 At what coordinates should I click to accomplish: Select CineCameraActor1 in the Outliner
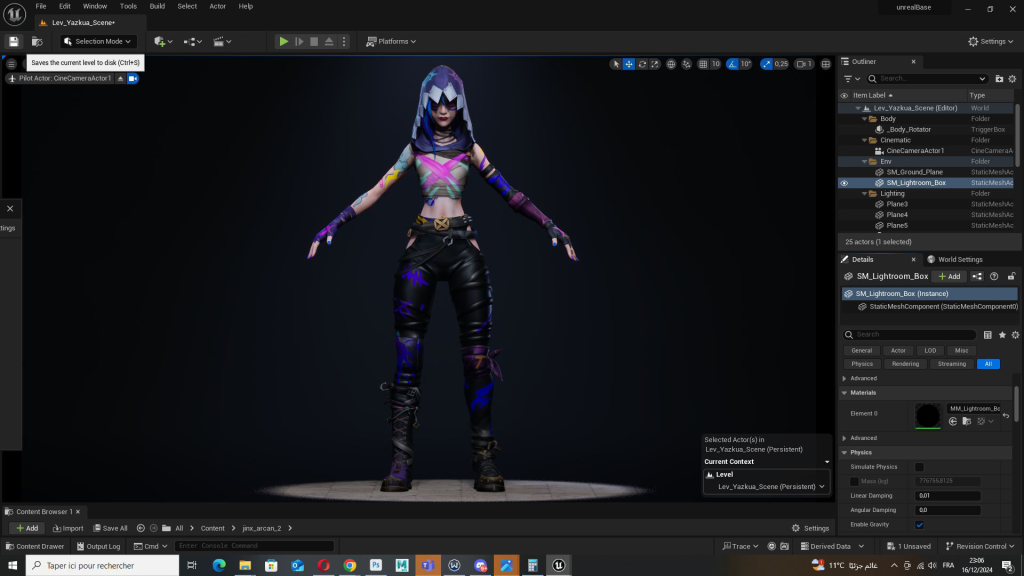pos(914,151)
